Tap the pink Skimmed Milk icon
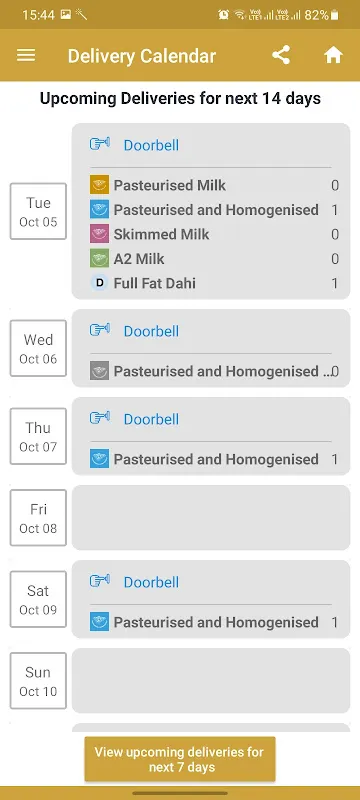The image size is (360, 800). pyautogui.click(x=99, y=234)
